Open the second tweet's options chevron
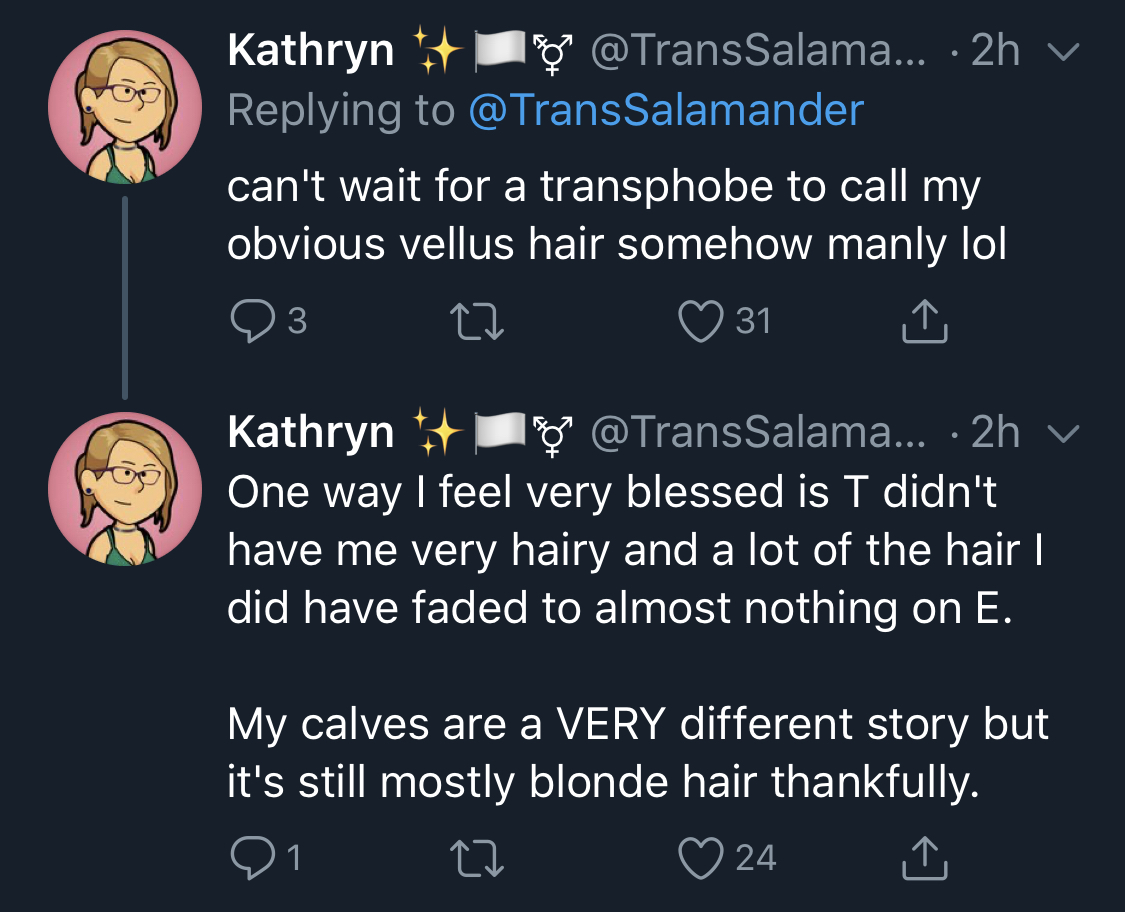This screenshot has height=912, width=1125. coord(1063,433)
